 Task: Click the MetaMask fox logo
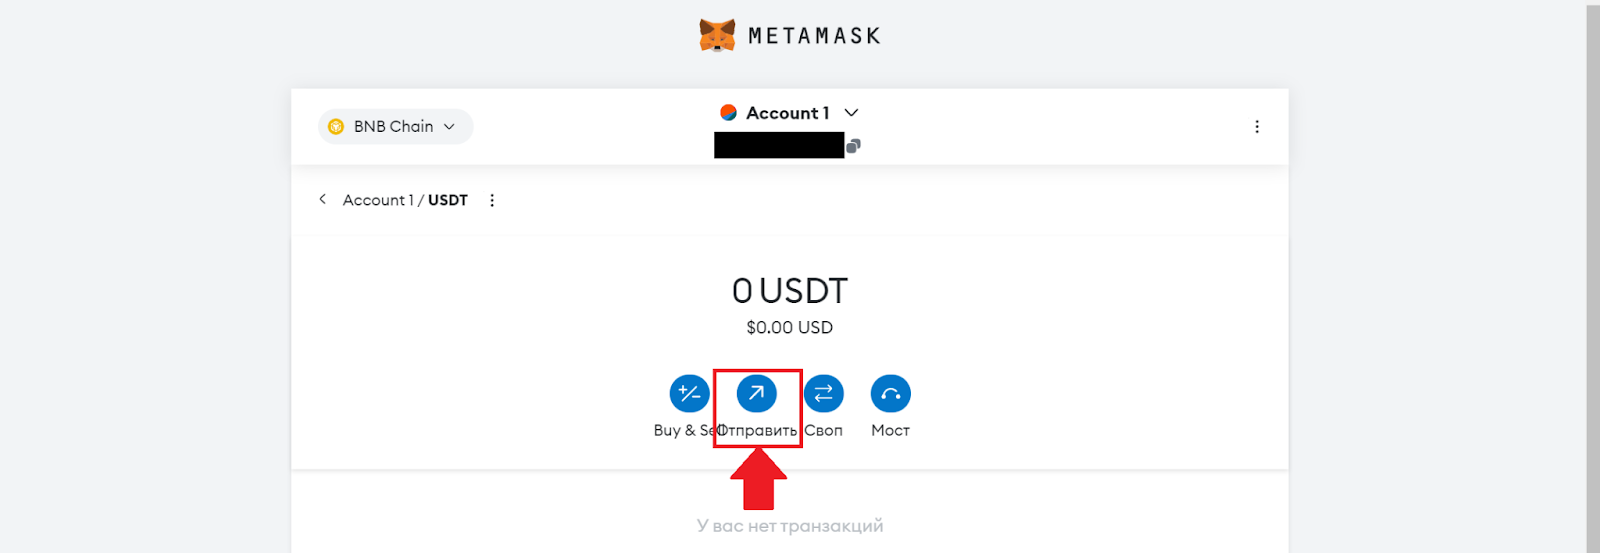717,35
